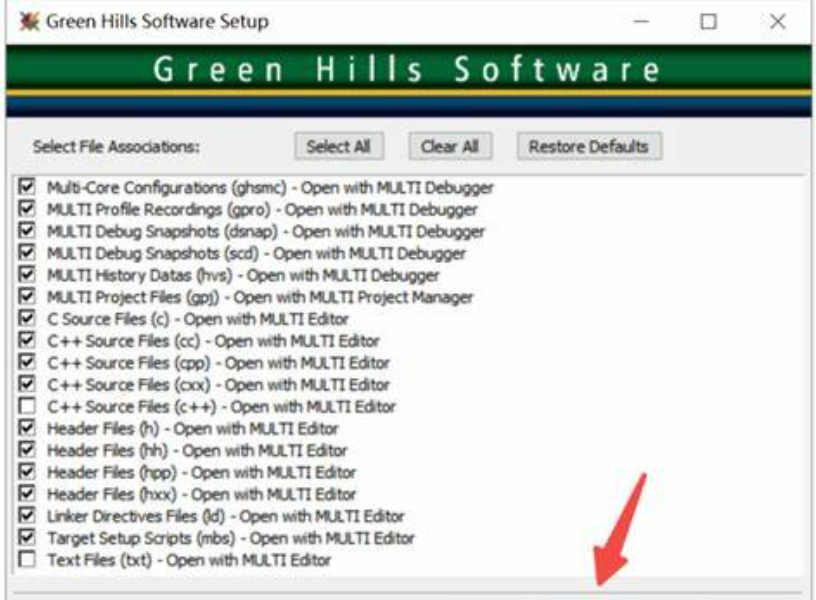Viewport: 816px width, 600px height.
Task: Toggle Header Files (hxx) checkbox
Action: tap(27, 493)
